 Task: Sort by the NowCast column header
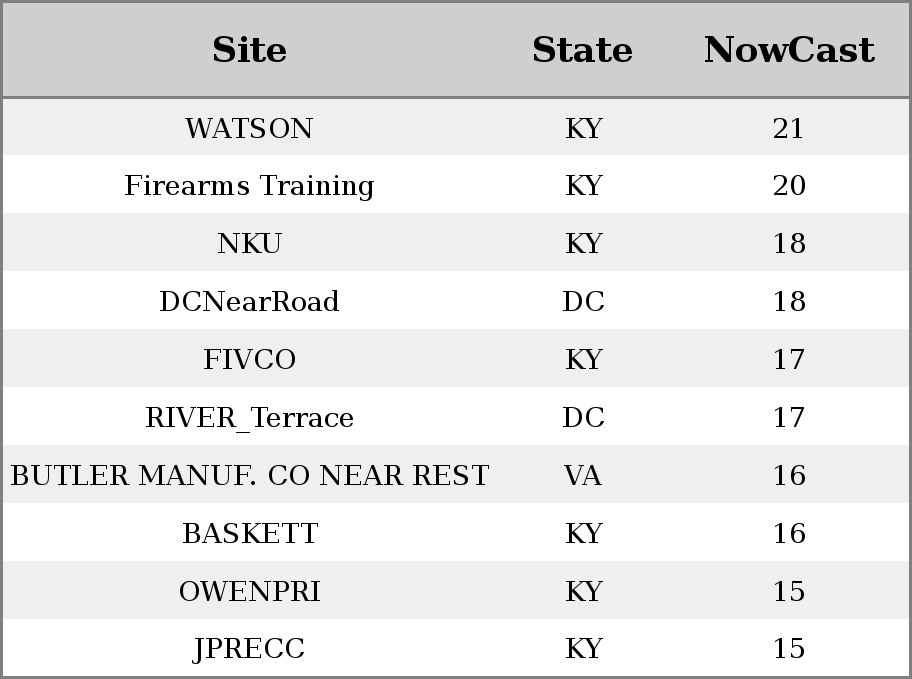(x=789, y=50)
